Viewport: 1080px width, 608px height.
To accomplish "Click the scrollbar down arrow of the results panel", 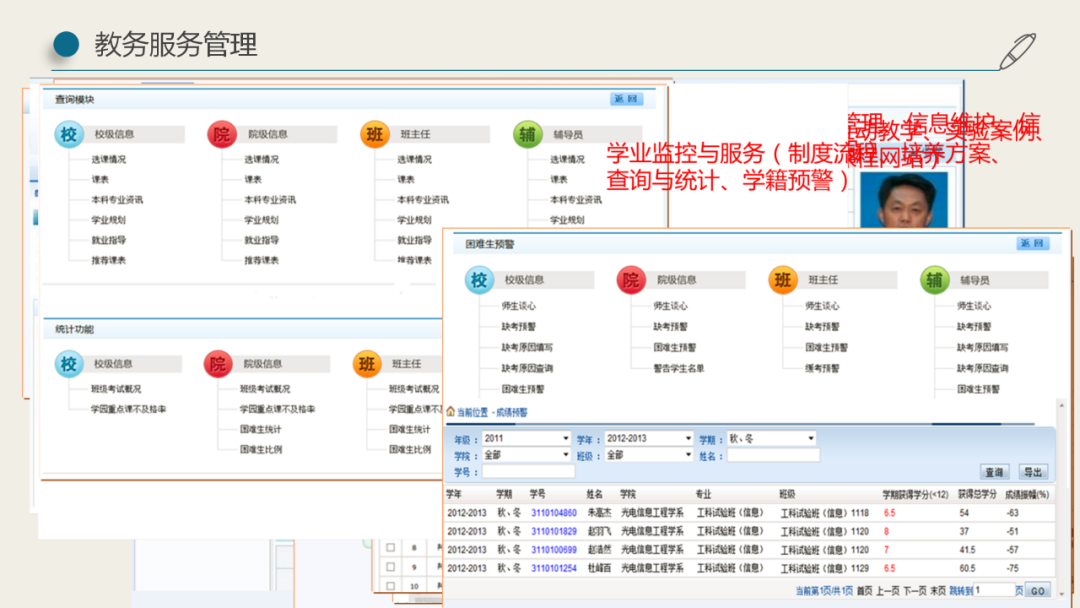I will [x=1061, y=593].
